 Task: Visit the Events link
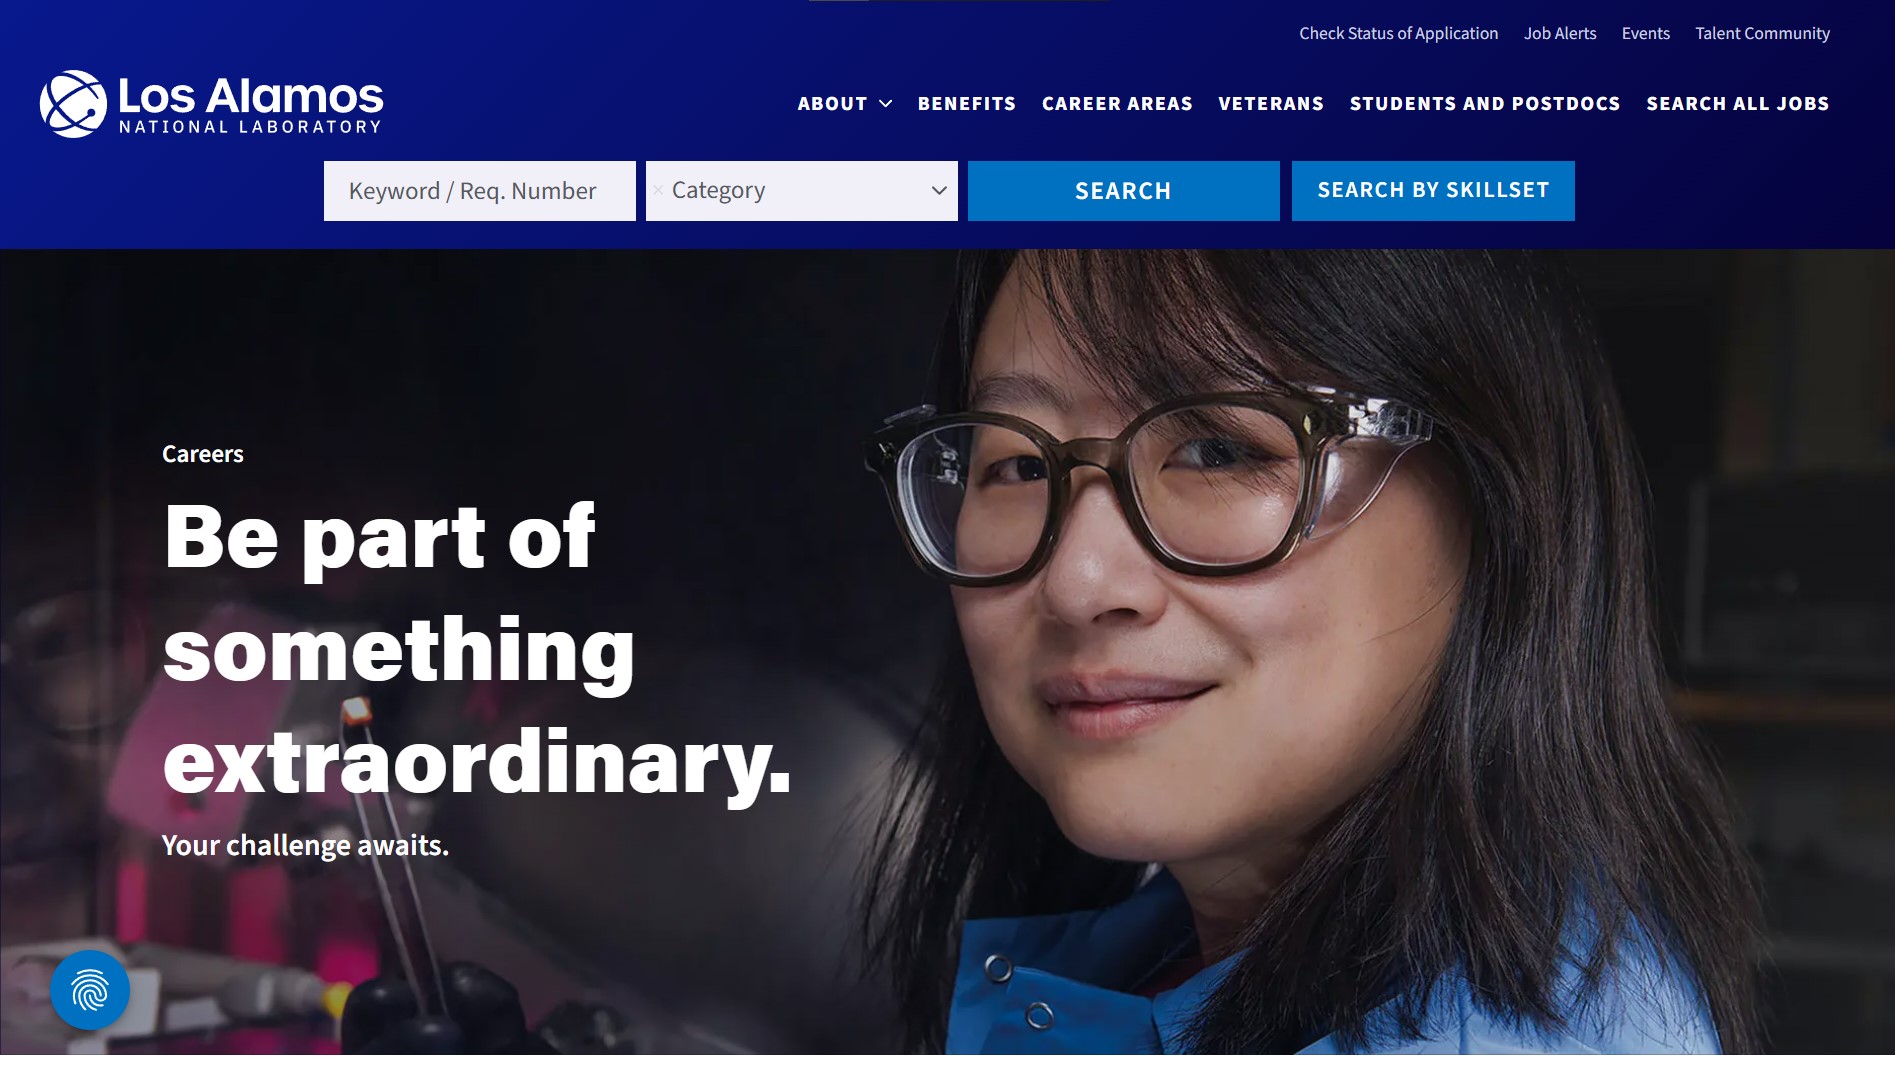(x=1646, y=33)
